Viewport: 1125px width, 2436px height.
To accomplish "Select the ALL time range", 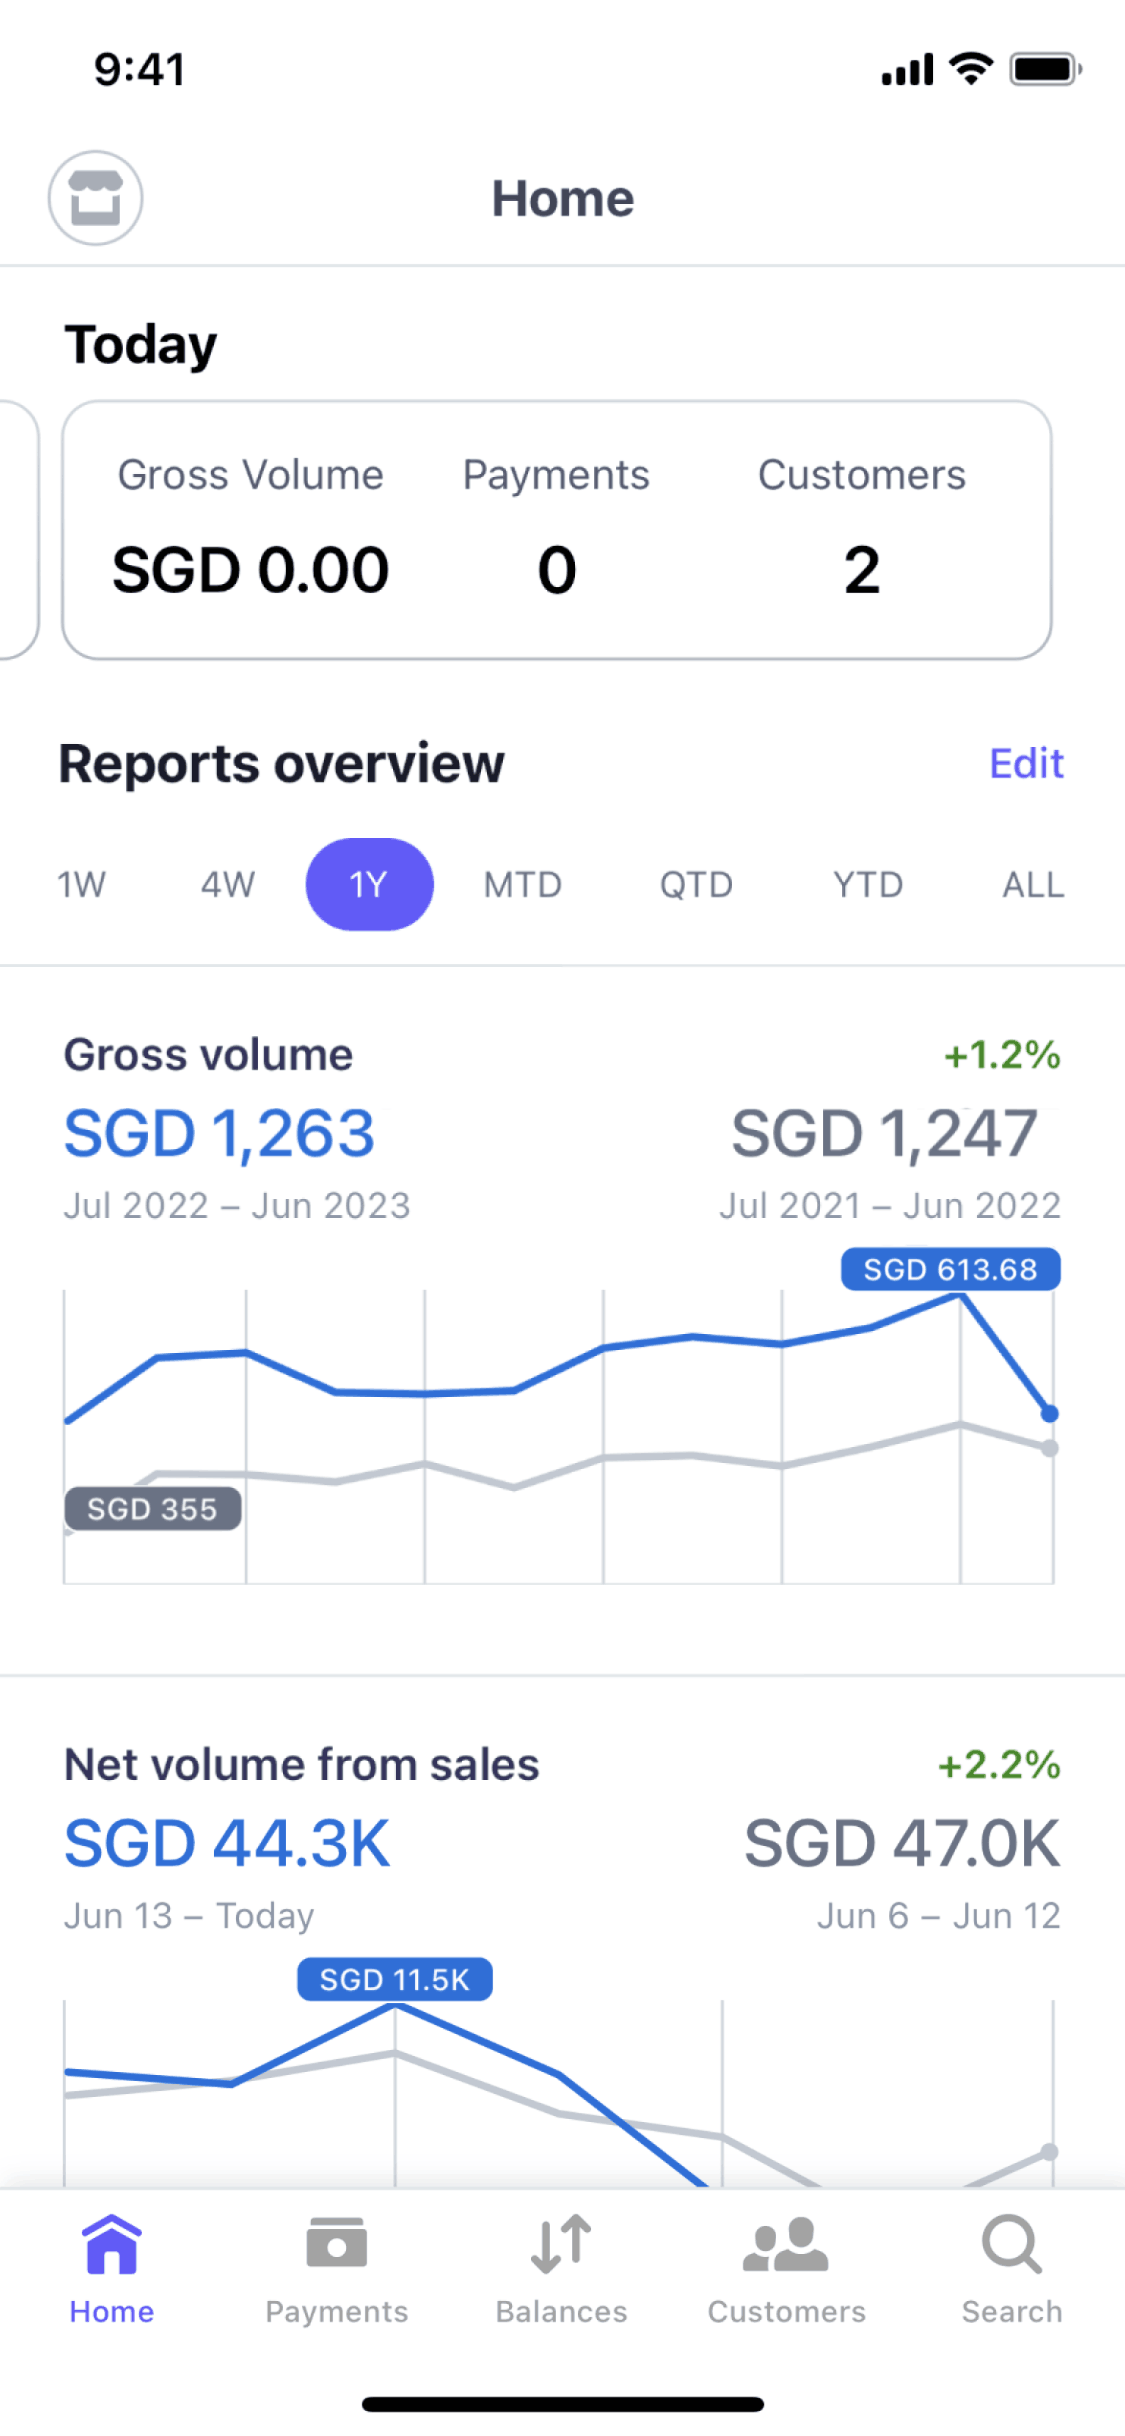I will pos(1034,885).
